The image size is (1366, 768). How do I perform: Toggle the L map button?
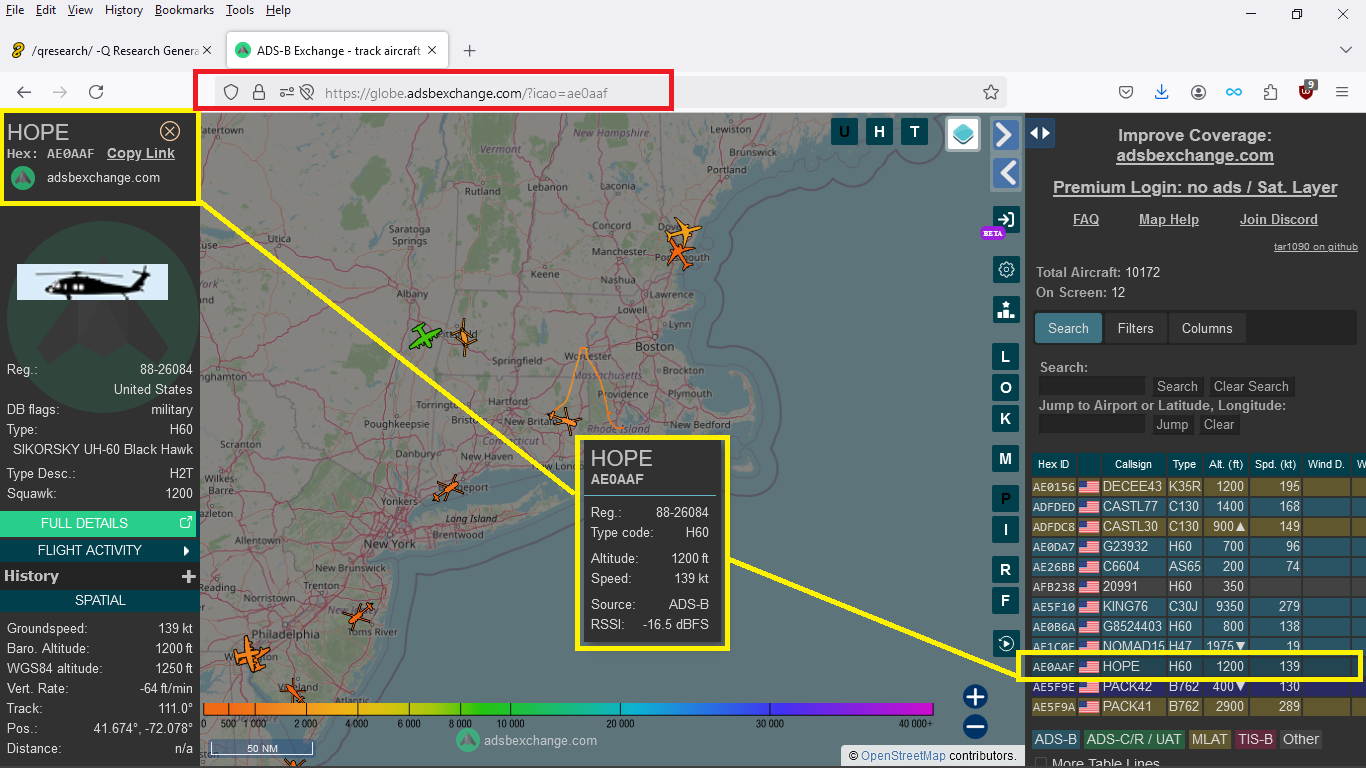(1006, 357)
